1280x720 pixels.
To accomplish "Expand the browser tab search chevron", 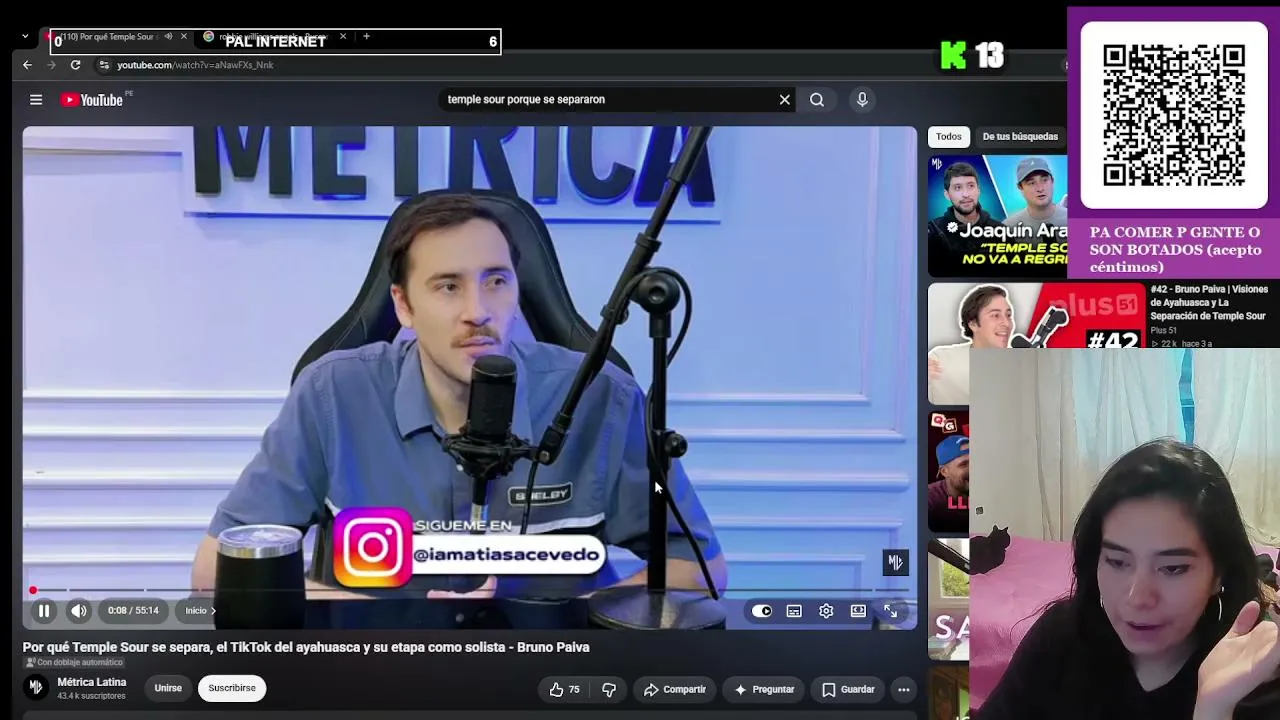I will click(25, 37).
